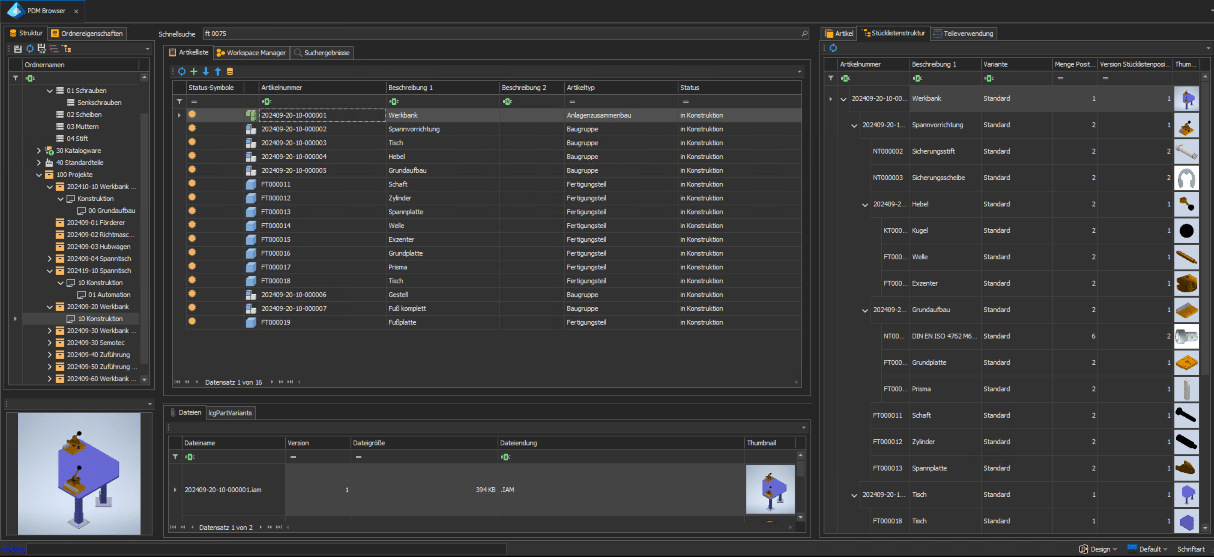Click the save icon in Struktur toolbar
Image resolution: width=1214 pixels, height=557 pixels.
pos(17,48)
